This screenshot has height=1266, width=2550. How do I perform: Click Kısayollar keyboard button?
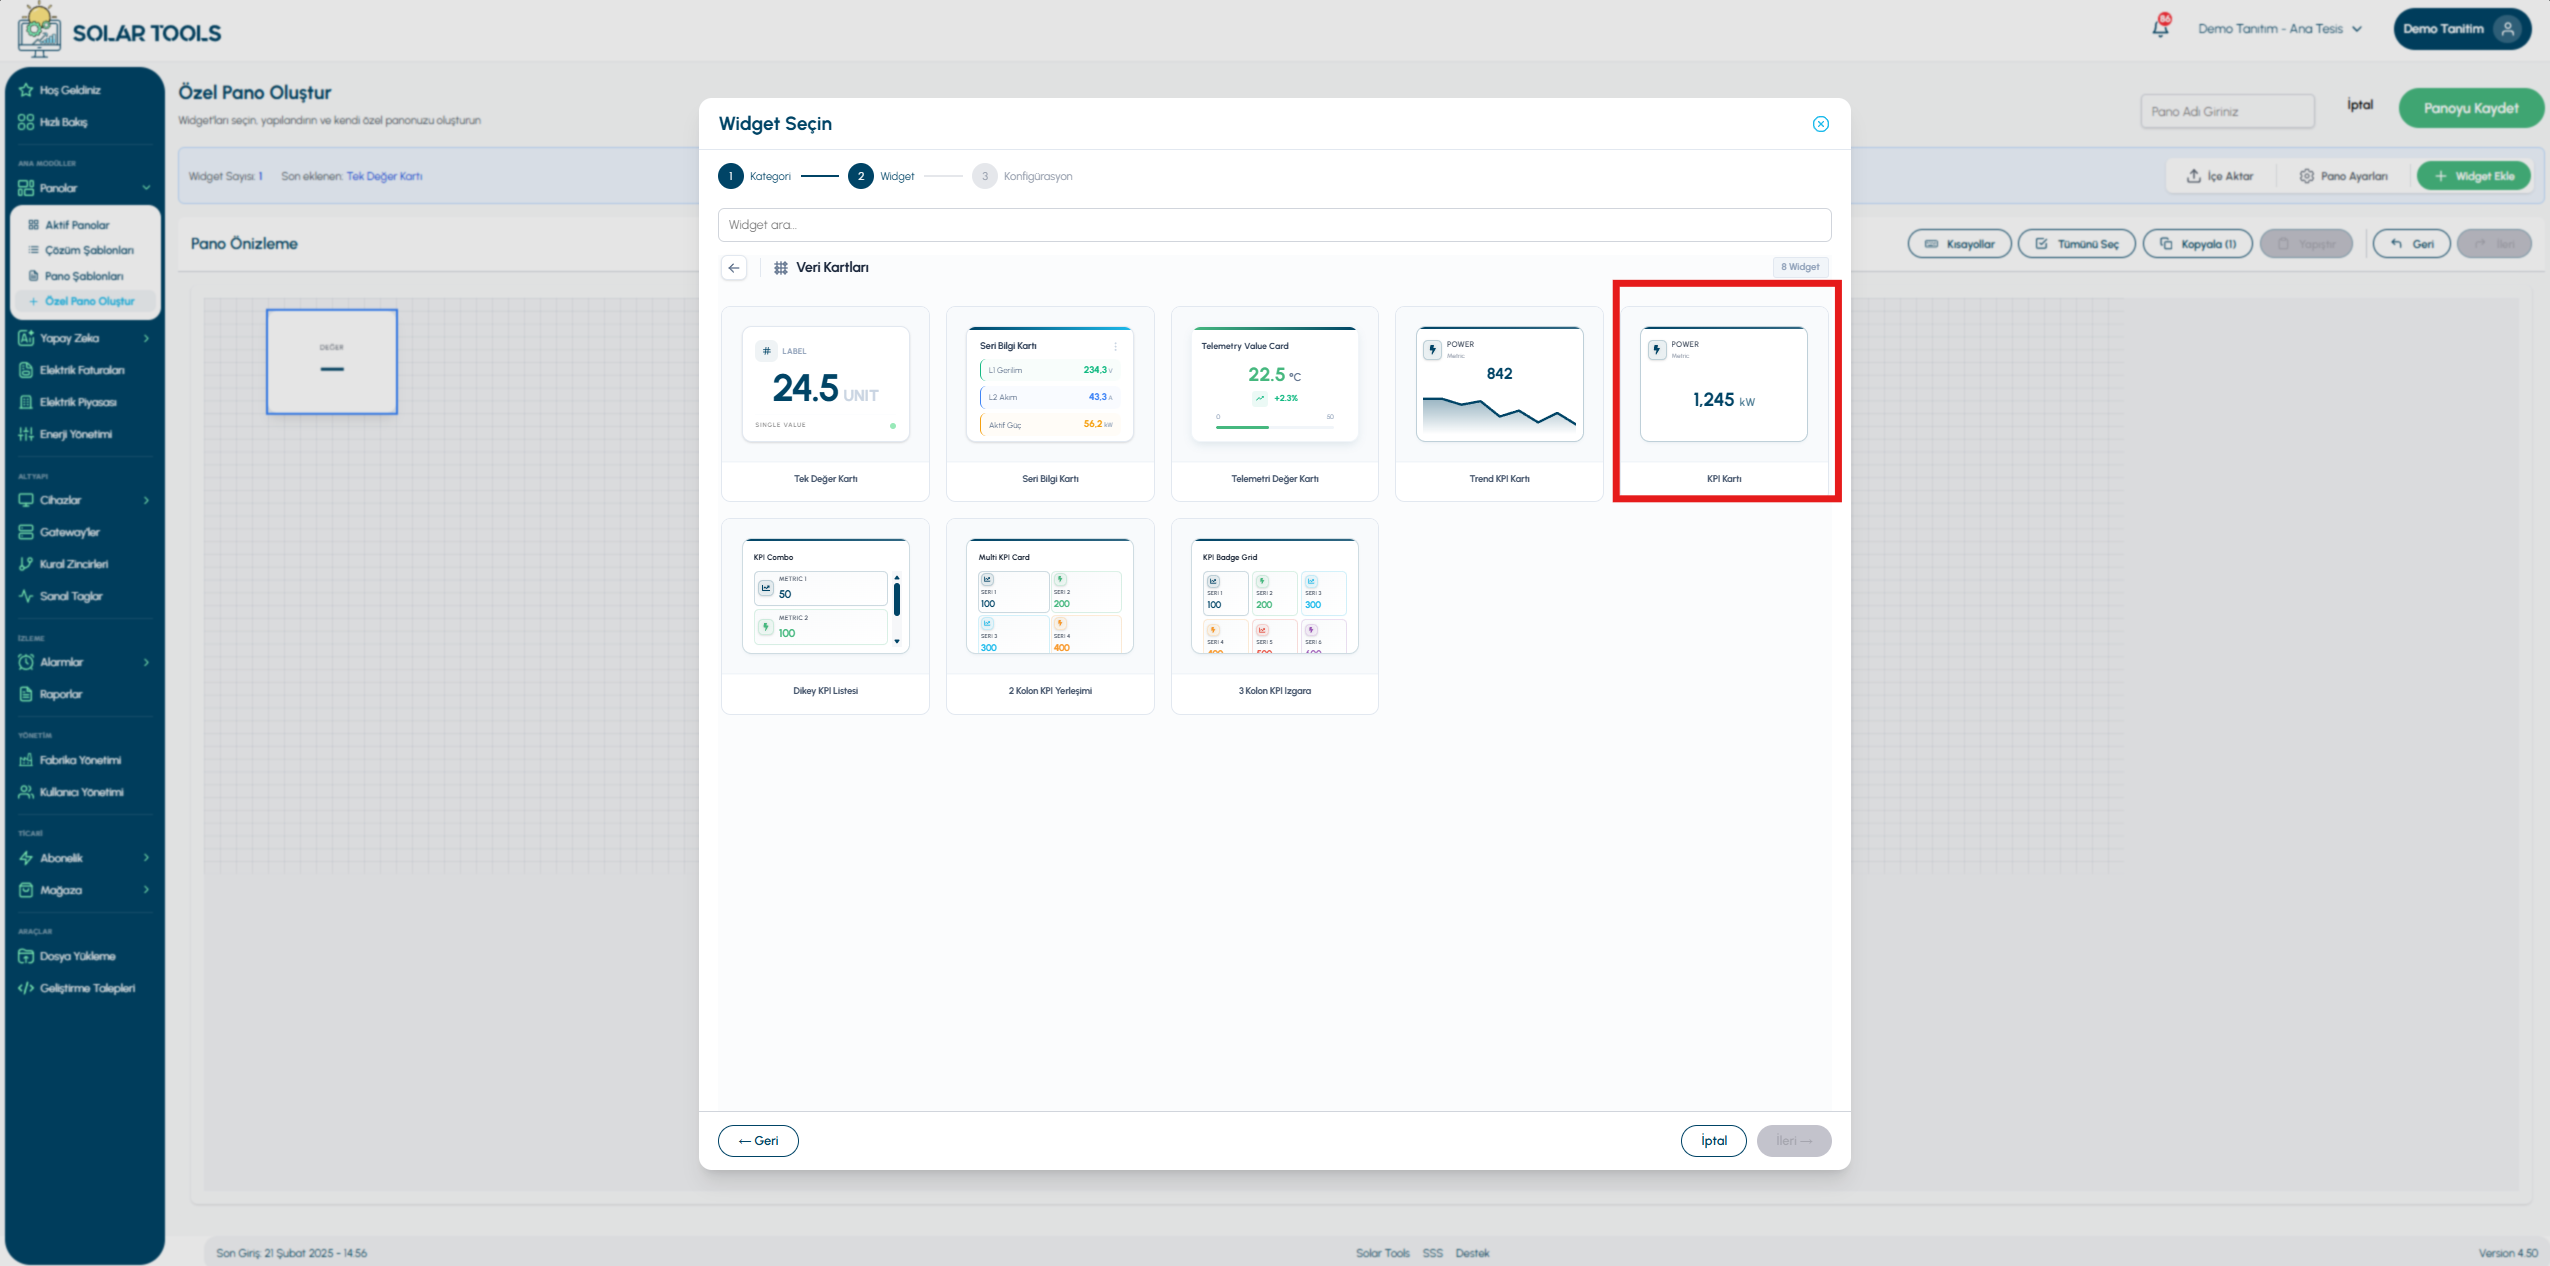[1959, 244]
